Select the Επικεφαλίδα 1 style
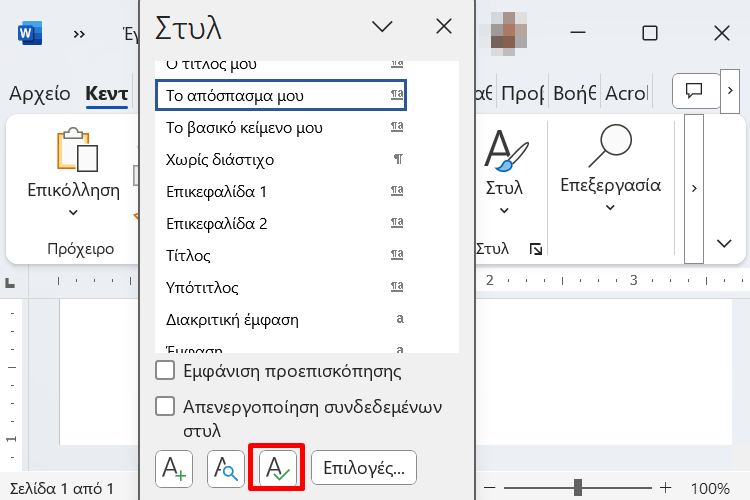Viewport: 750px width, 500px height. click(x=217, y=192)
